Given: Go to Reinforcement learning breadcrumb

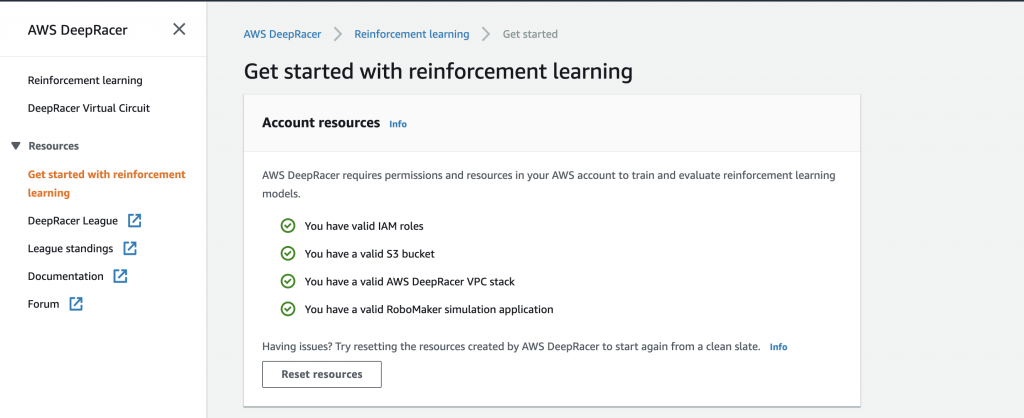Looking at the screenshot, I should point(411,34).
